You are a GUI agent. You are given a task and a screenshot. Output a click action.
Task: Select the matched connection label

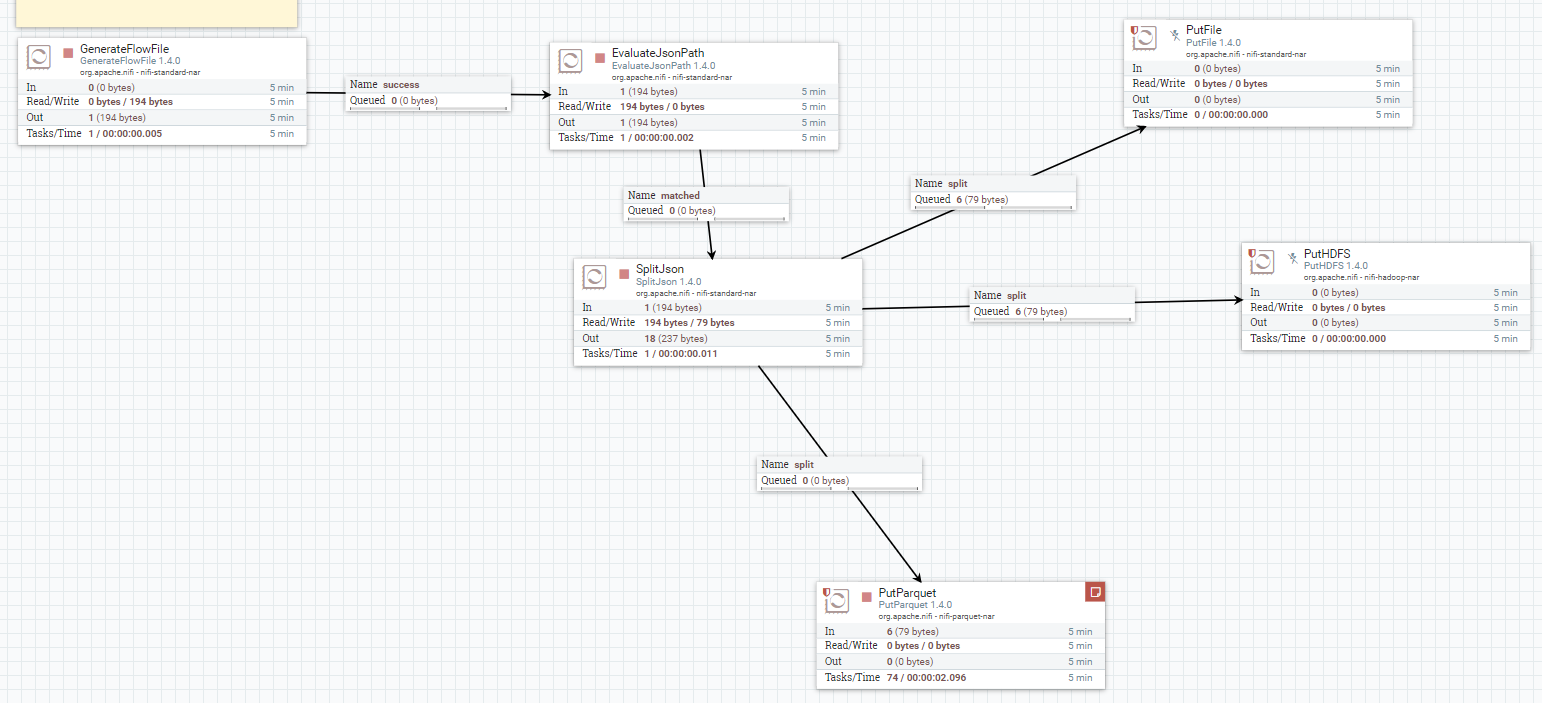pos(705,203)
